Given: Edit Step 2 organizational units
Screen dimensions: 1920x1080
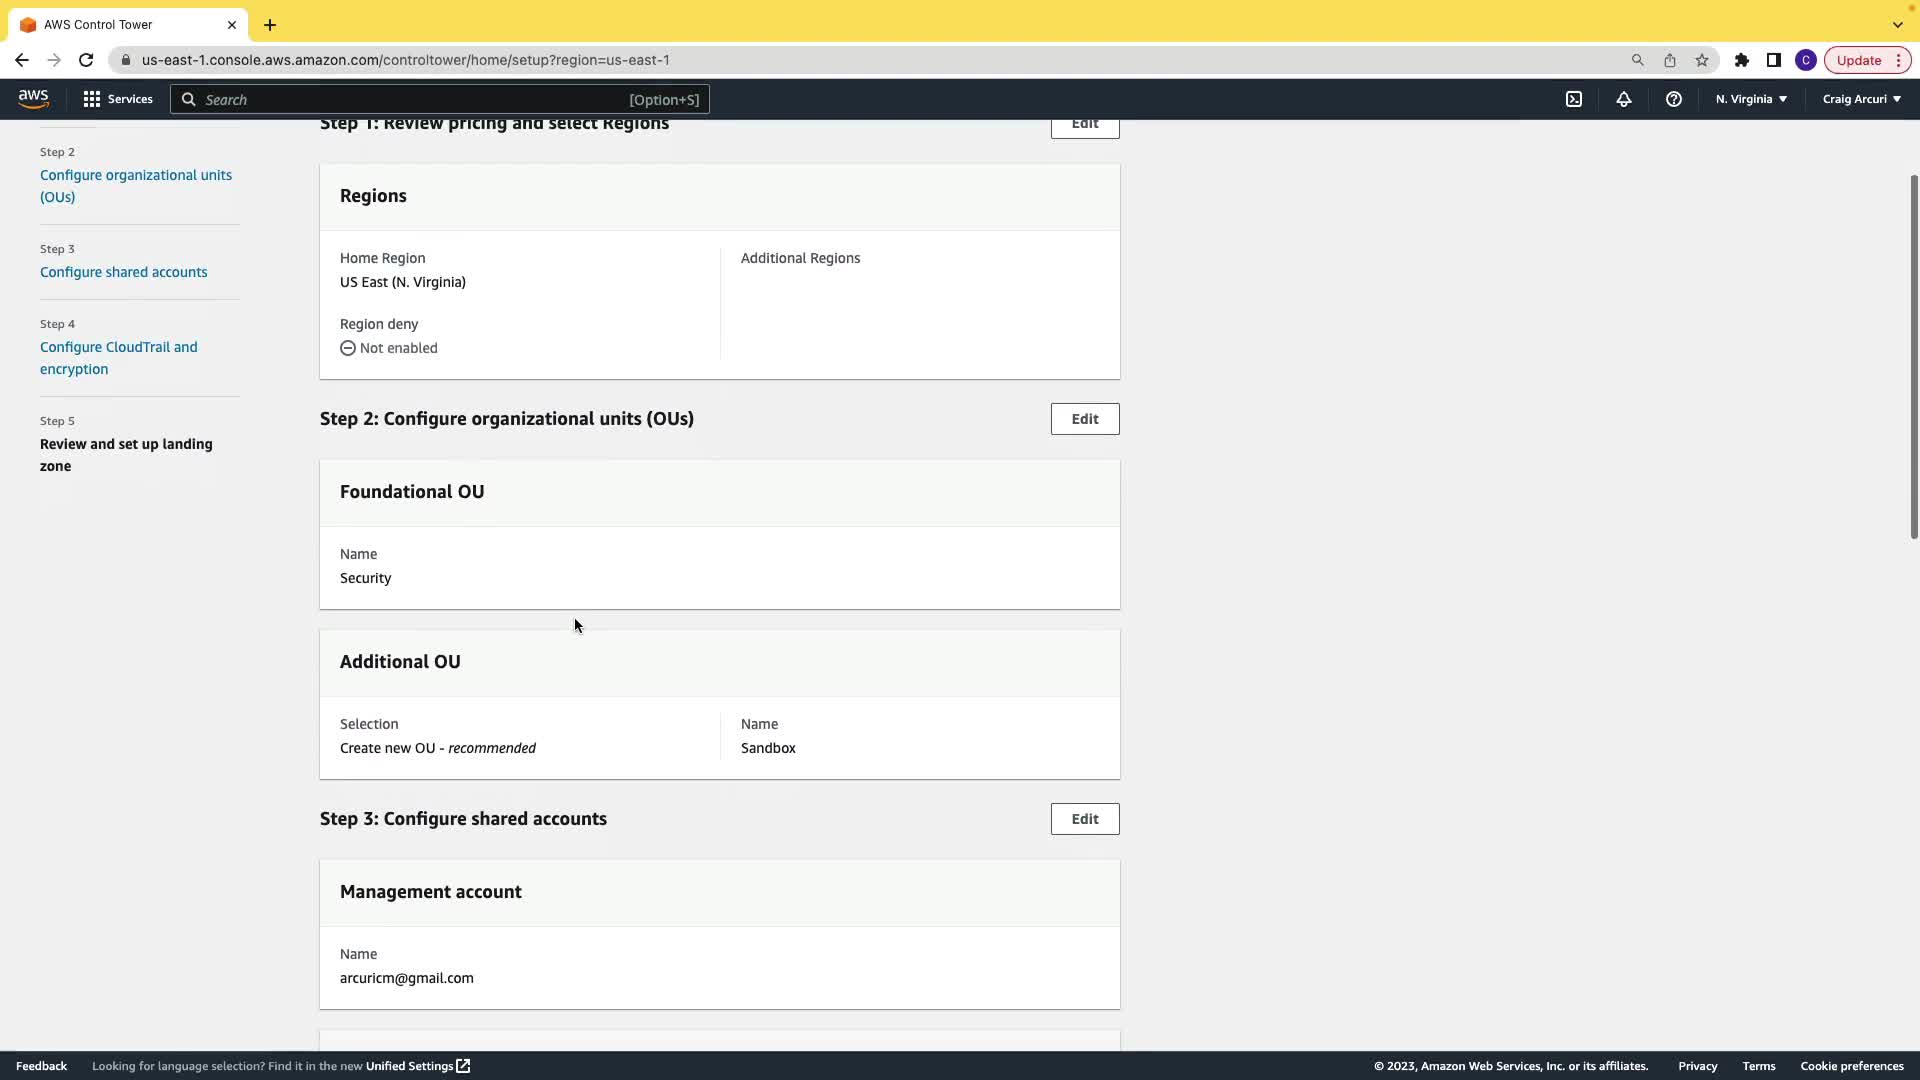Looking at the screenshot, I should point(1084,419).
